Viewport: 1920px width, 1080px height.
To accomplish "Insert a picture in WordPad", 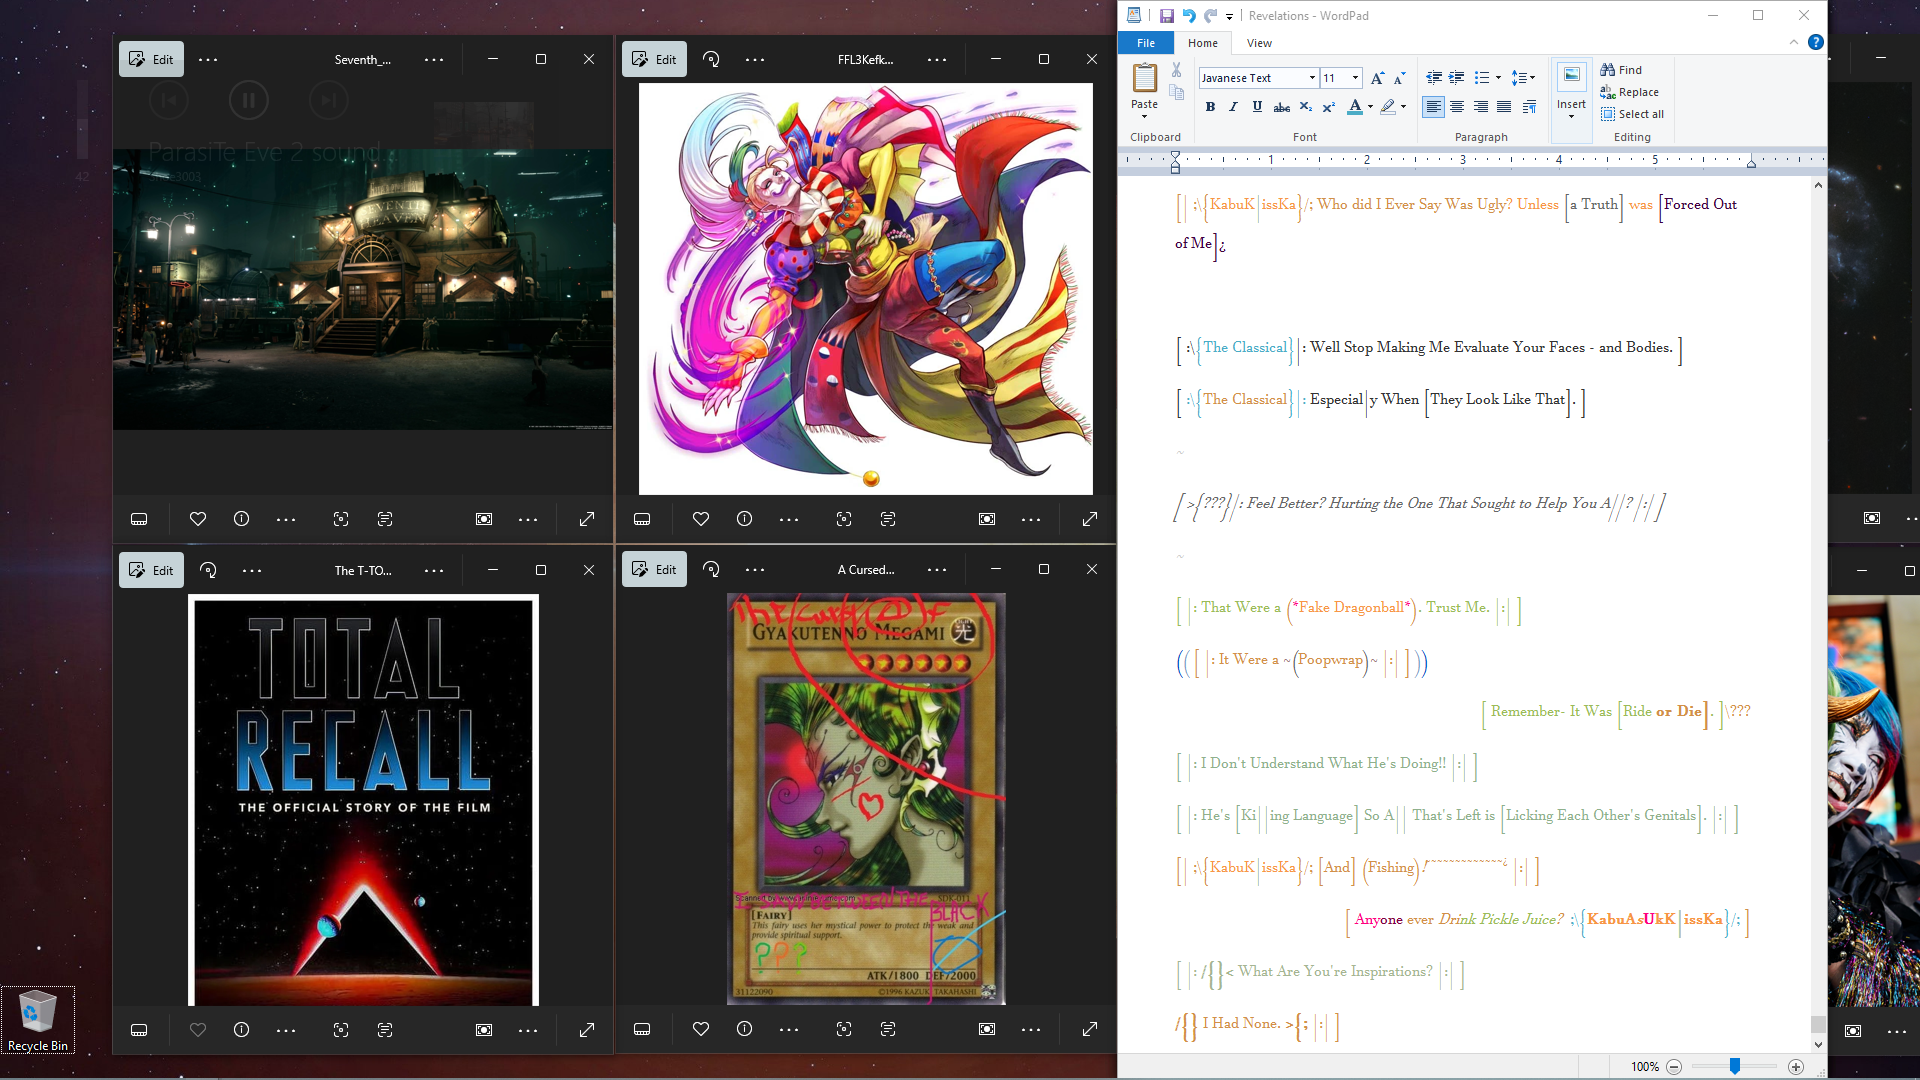I will (1571, 77).
